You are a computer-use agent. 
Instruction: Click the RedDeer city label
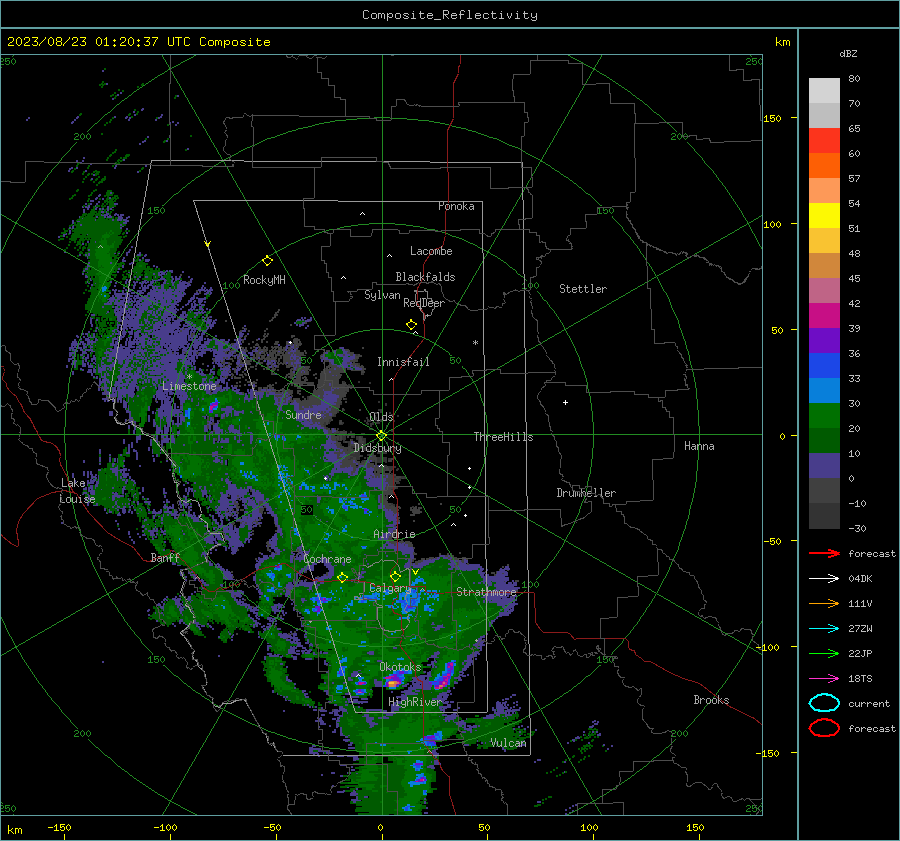point(424,303)
